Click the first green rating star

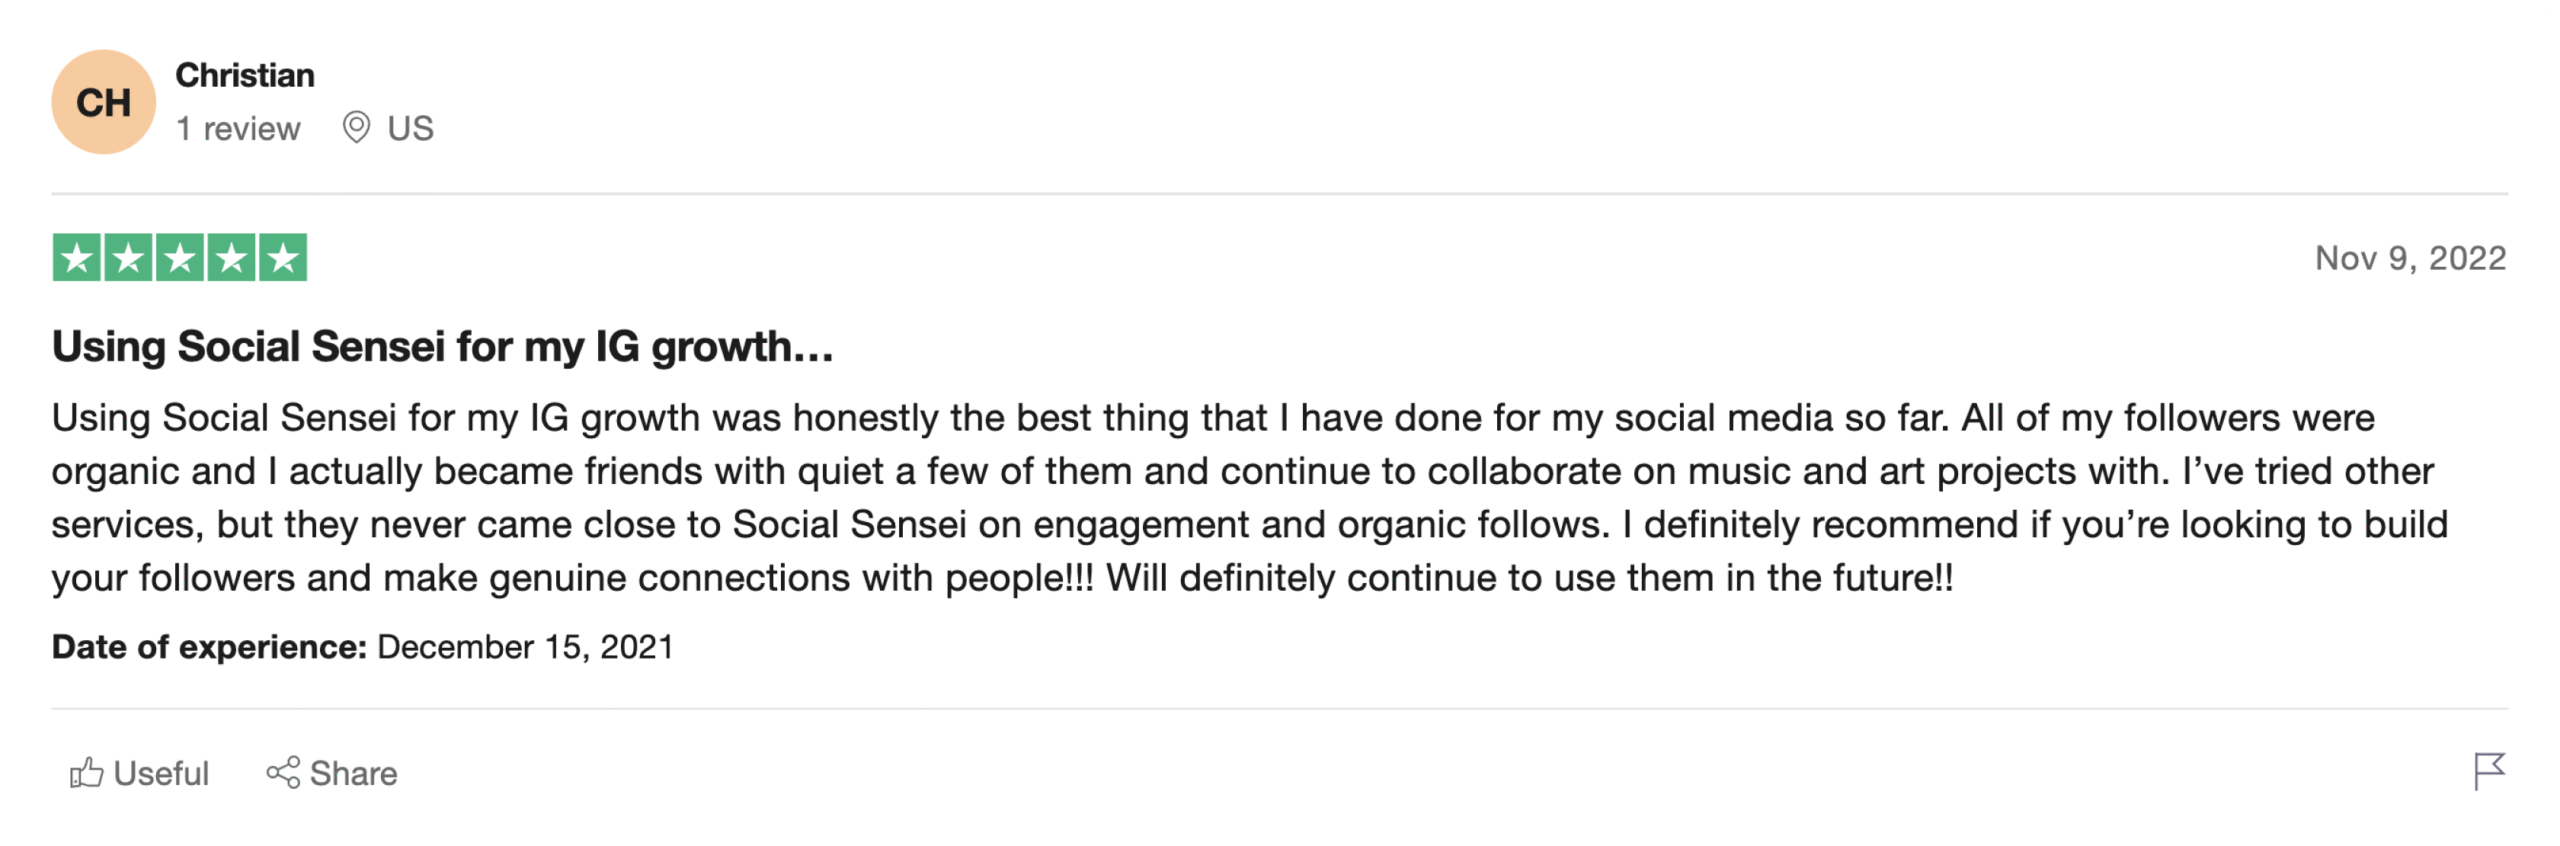[x=77, y=258]
